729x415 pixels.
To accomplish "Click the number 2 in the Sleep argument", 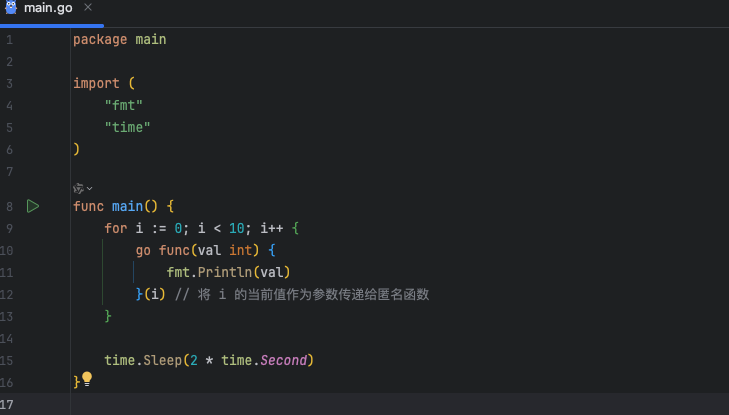I will (194, 361).
